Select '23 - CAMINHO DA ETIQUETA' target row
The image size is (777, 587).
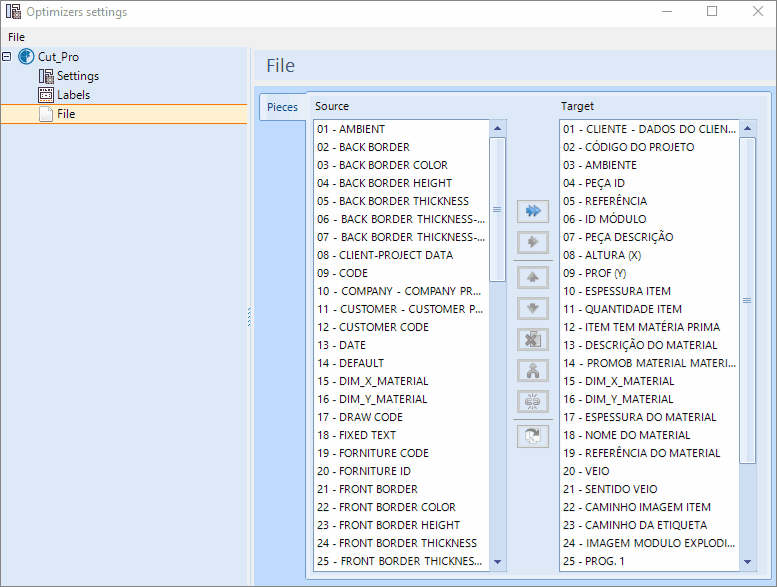[x=650, y=525]
